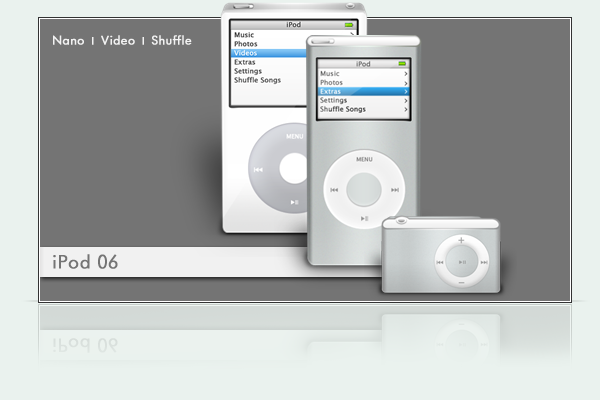Viewport: 600px width, 400px height.
Task: Tap next track on iPod Nano wheel
Action: (395, 190)
